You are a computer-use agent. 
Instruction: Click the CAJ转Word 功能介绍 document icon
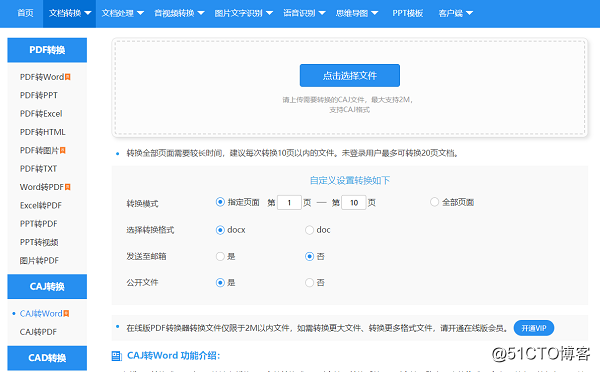tap(117, 356)
